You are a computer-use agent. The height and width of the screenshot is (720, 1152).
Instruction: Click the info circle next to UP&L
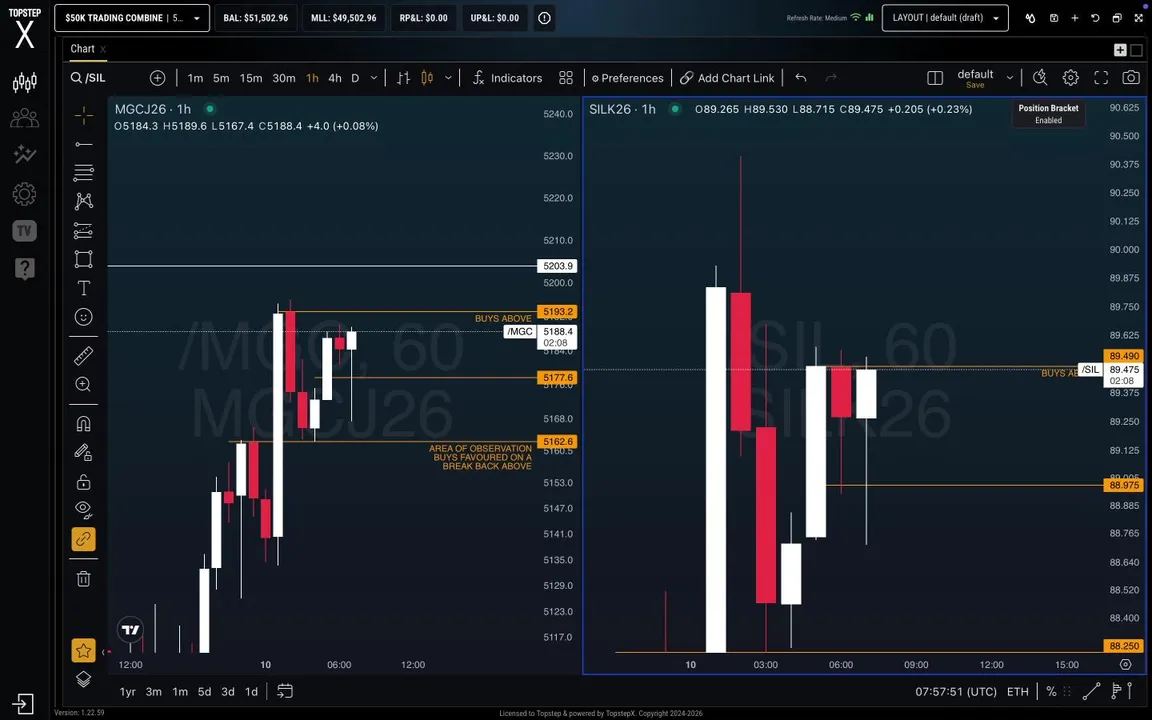click(544, 18)
